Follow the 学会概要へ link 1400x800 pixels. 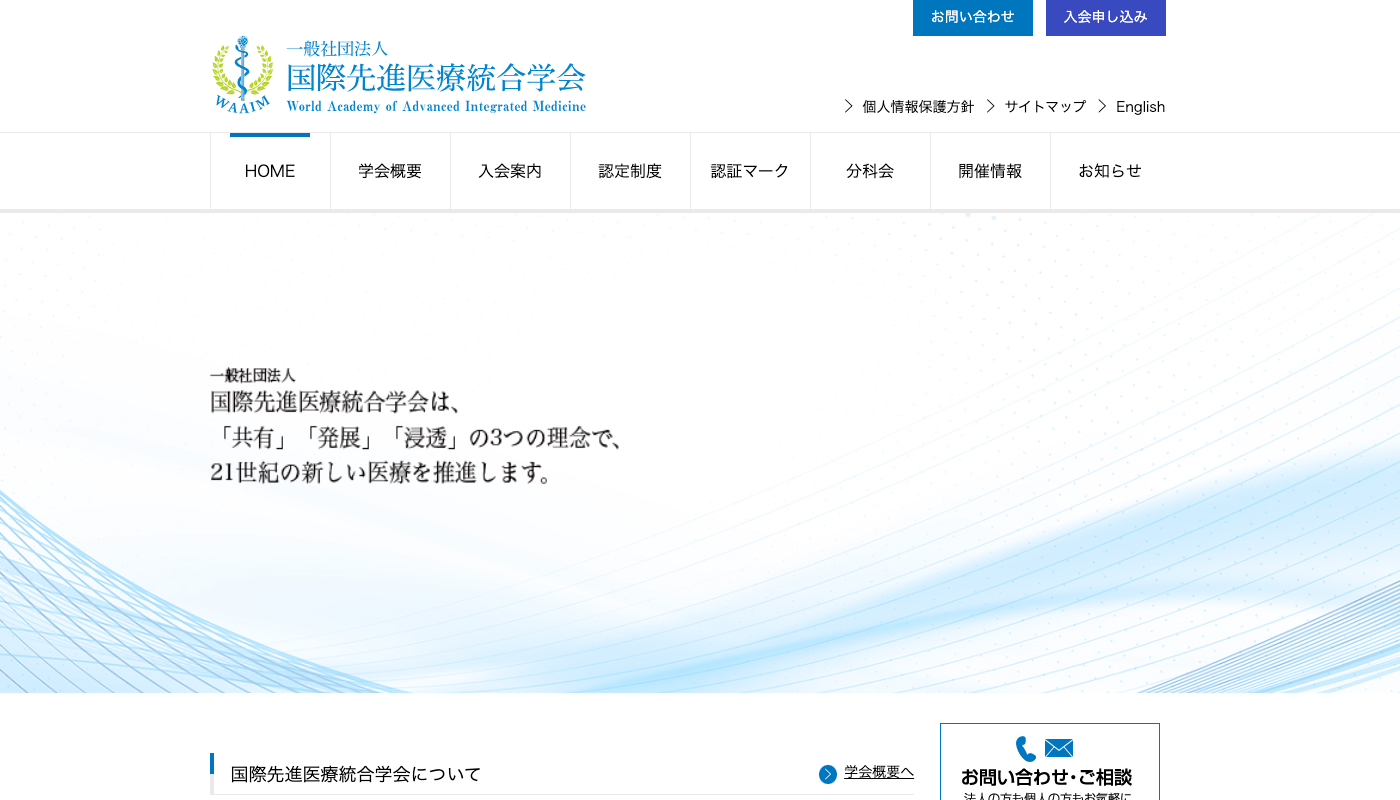point(877,772)
